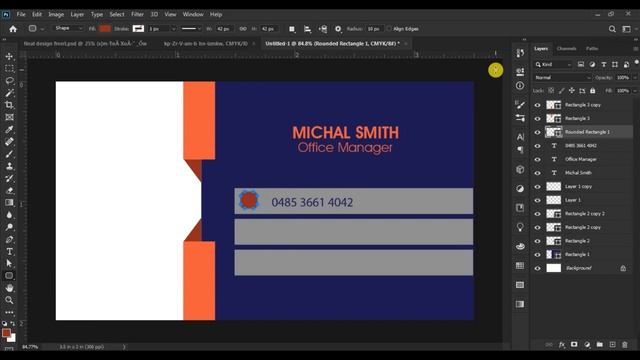The height and width of the screenshot is (360, 640).
Task: Open the Normal blend mode dropdown
Action: click(x=562, y=78)
